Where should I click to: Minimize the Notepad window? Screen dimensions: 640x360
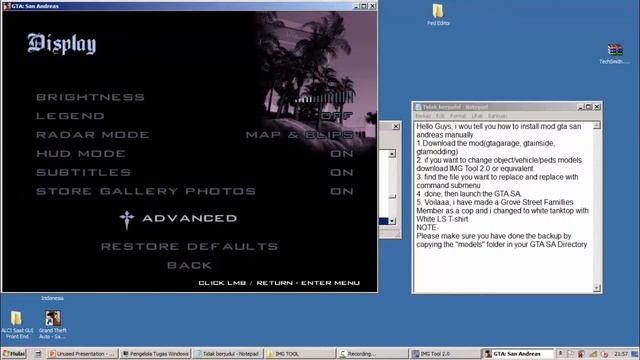coord(581,107)
